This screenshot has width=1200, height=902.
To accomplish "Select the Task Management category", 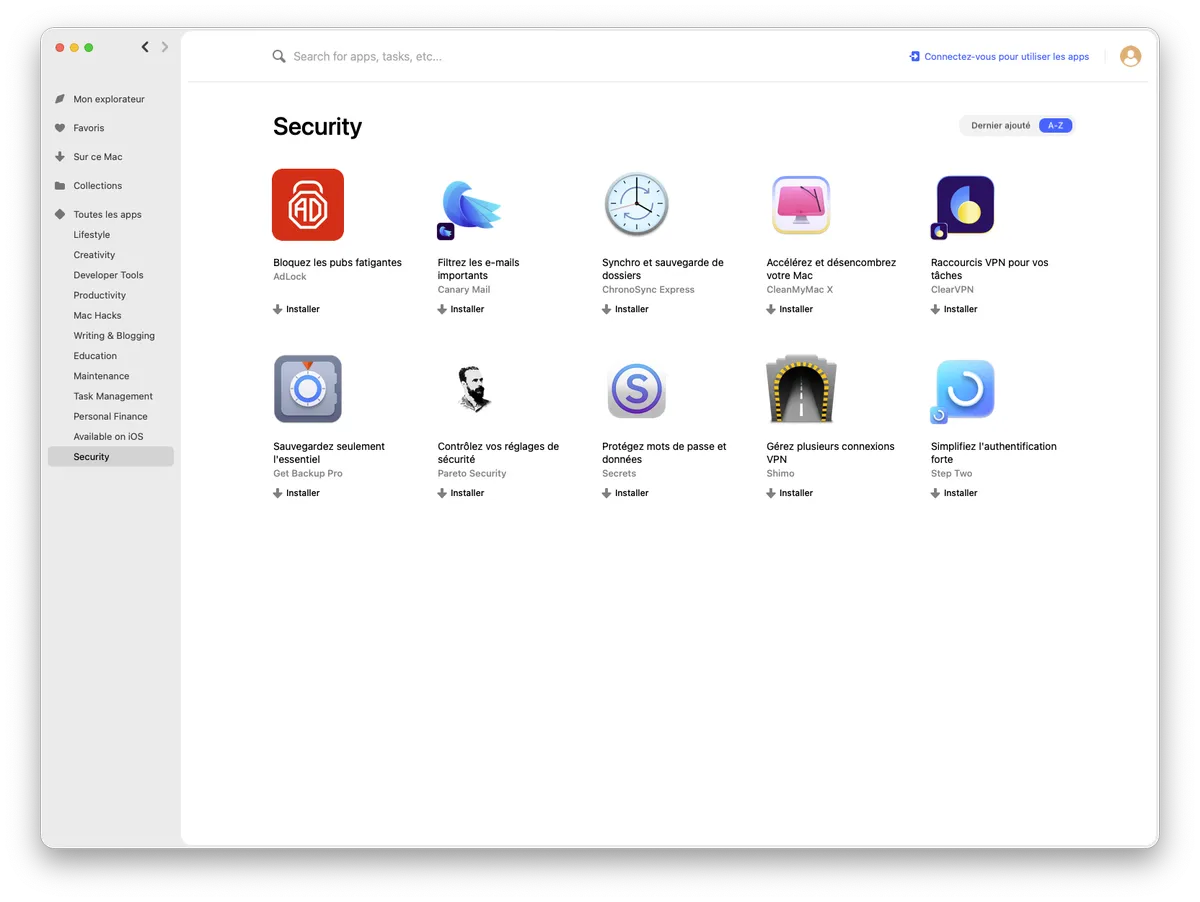I will click(111, 396).
